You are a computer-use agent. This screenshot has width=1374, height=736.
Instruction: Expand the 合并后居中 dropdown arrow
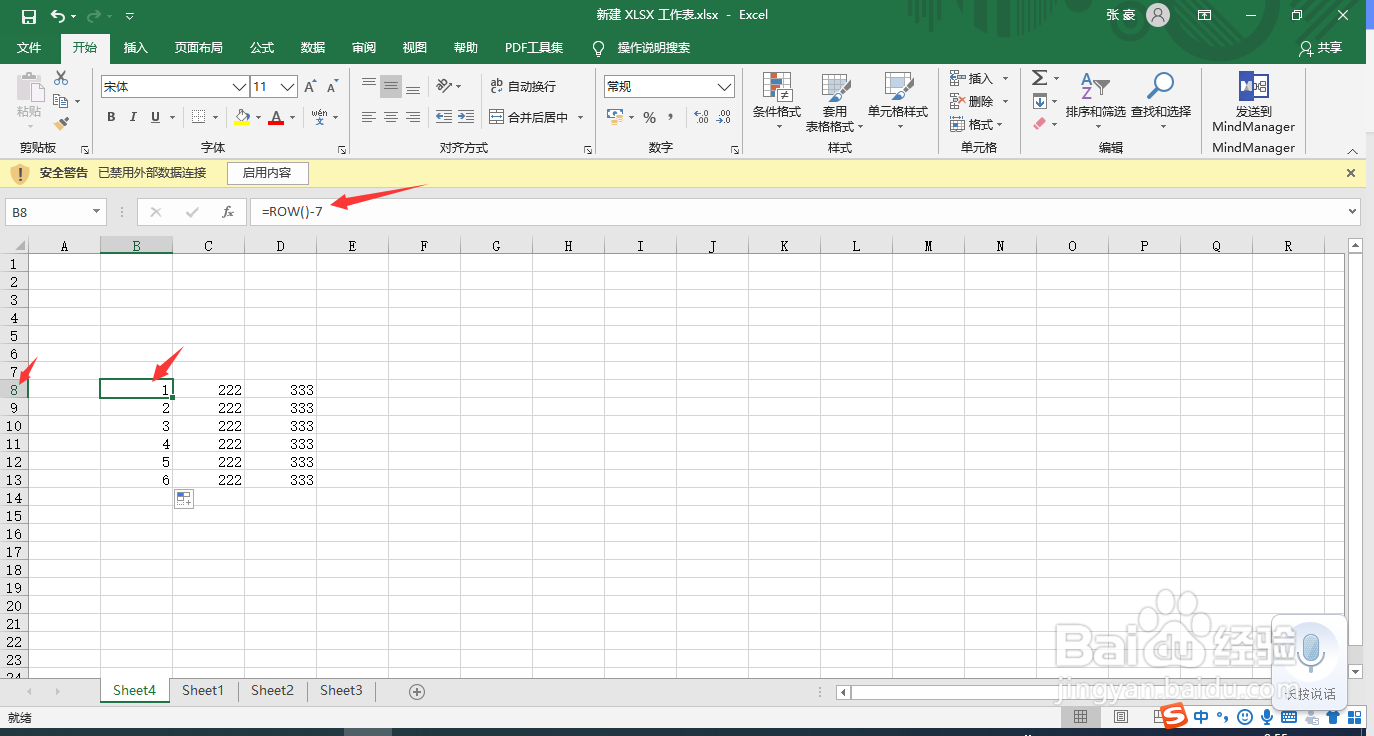[x=580, y=118]
